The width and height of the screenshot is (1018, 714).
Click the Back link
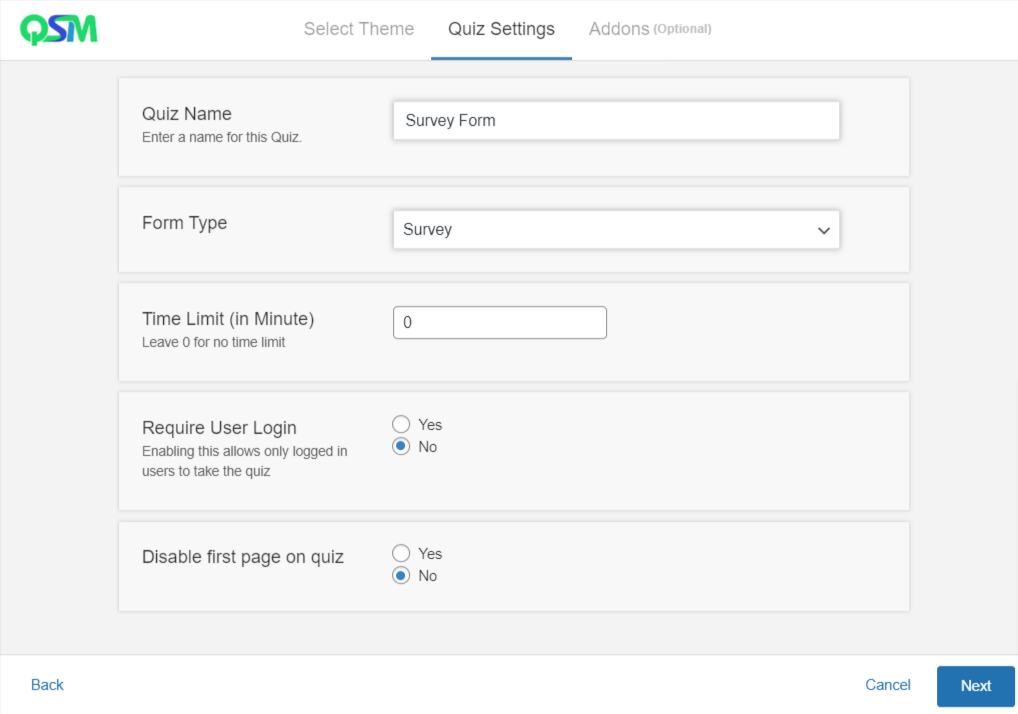click(x=46, y=685)
